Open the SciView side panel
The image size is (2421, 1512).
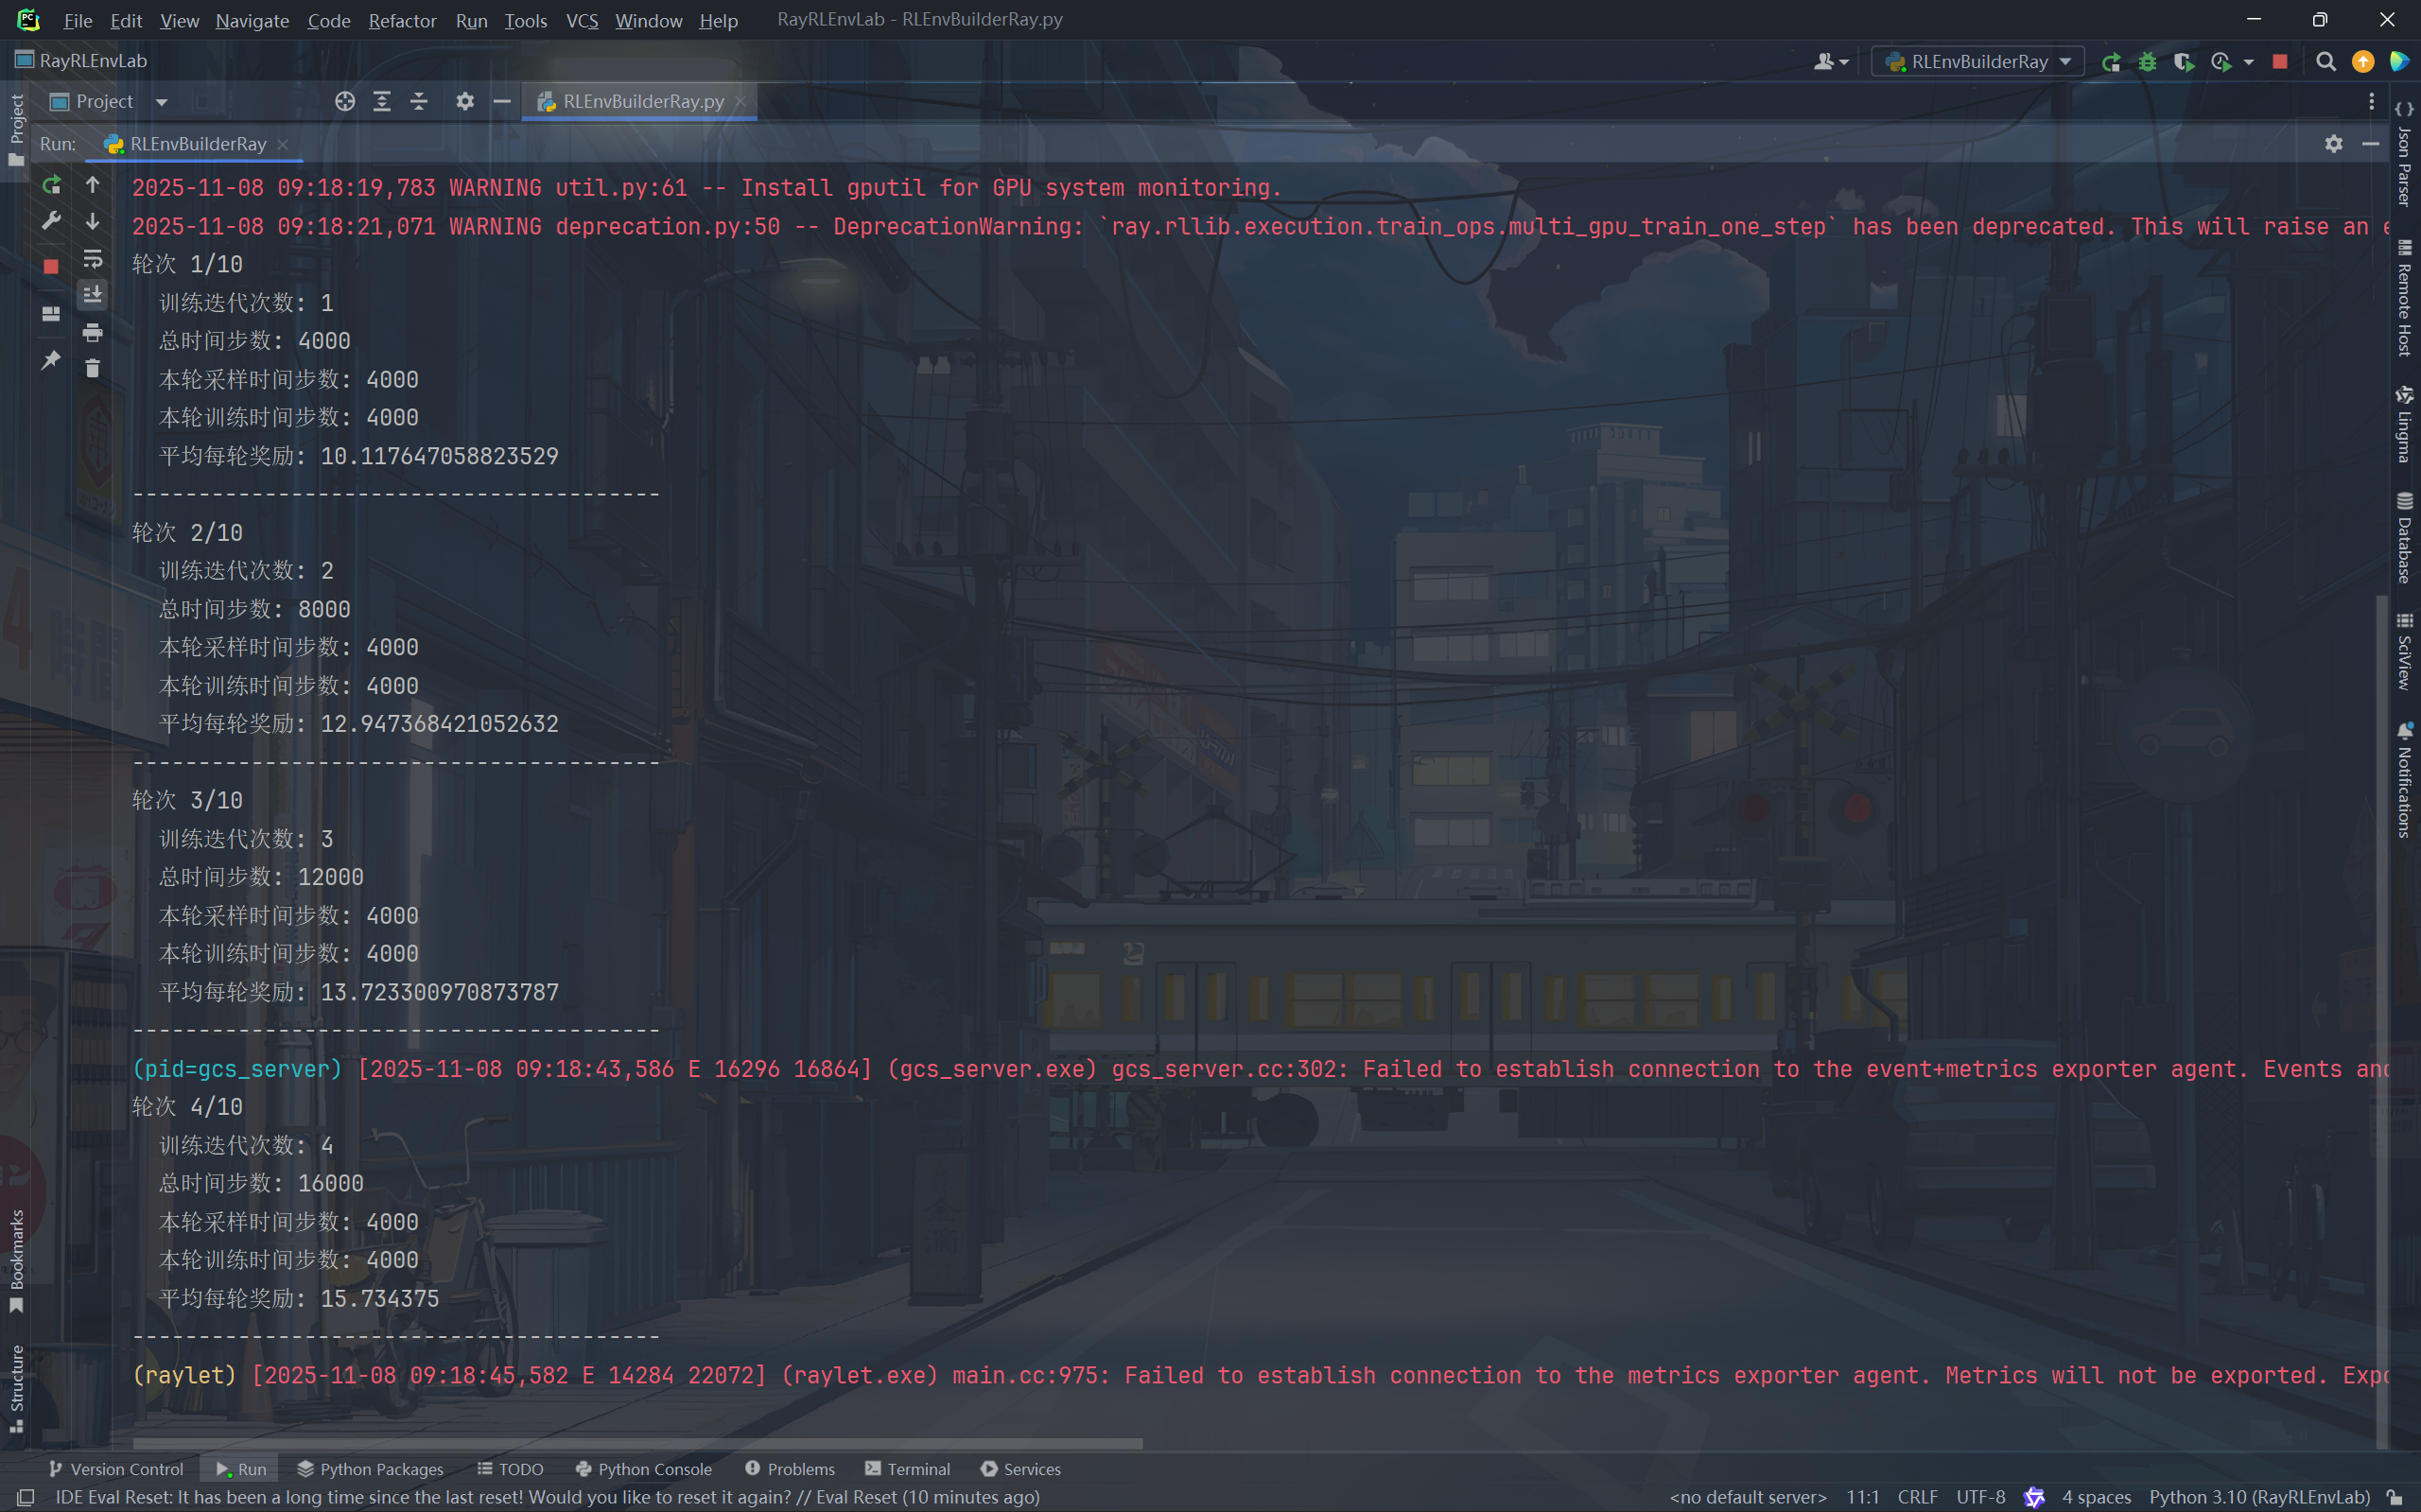[2404, 651]
